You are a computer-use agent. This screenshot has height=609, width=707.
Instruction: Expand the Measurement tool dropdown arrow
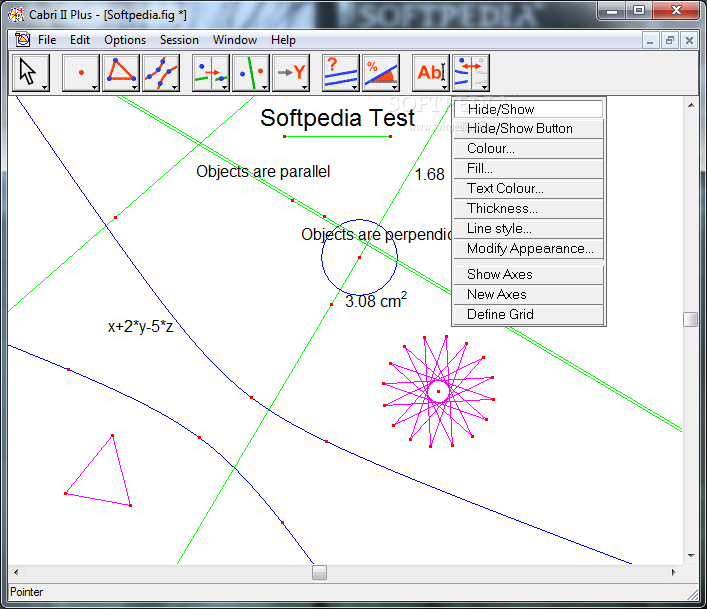[x=395, y=87]
